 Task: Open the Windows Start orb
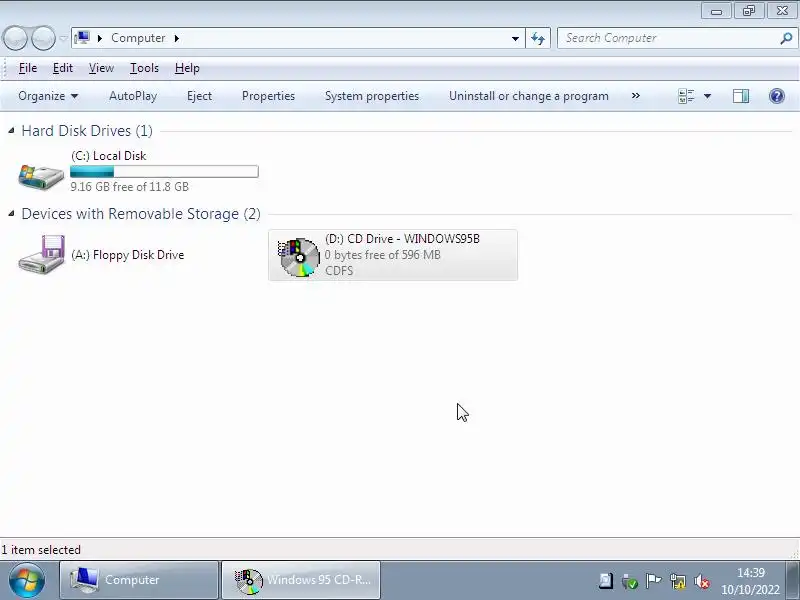26,581
